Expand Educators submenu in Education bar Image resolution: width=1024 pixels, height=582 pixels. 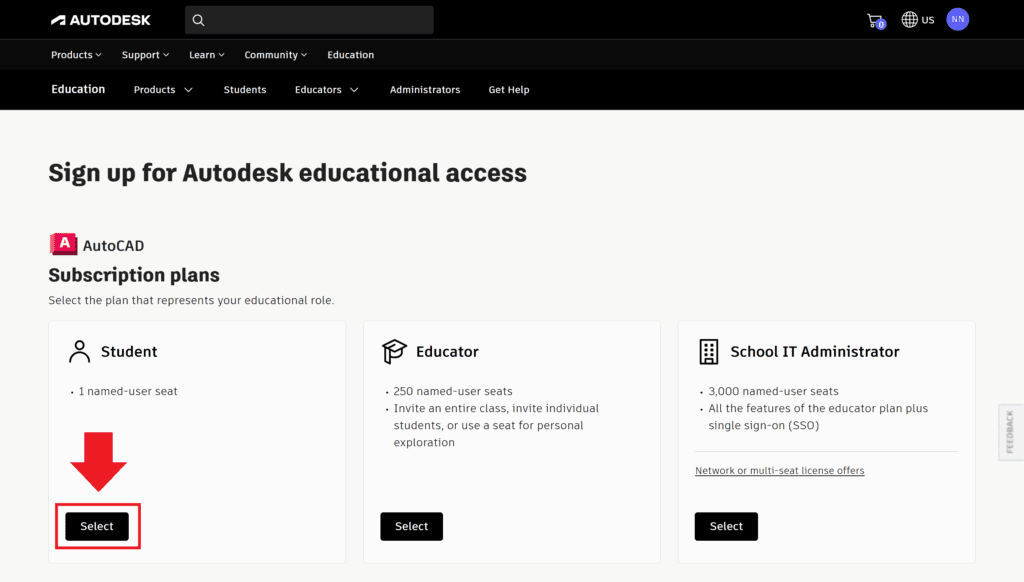pyautogui.click(x=326, y=90)
